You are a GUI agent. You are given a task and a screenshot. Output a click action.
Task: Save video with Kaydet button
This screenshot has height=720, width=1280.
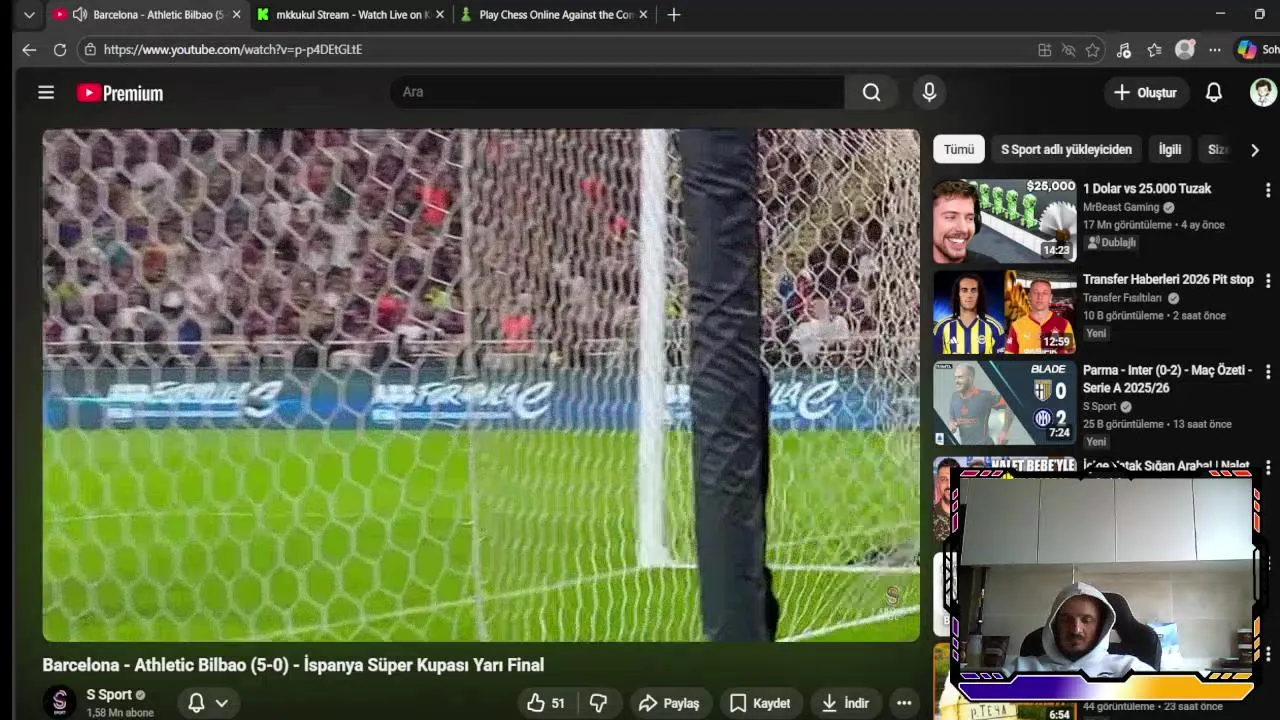760,703
